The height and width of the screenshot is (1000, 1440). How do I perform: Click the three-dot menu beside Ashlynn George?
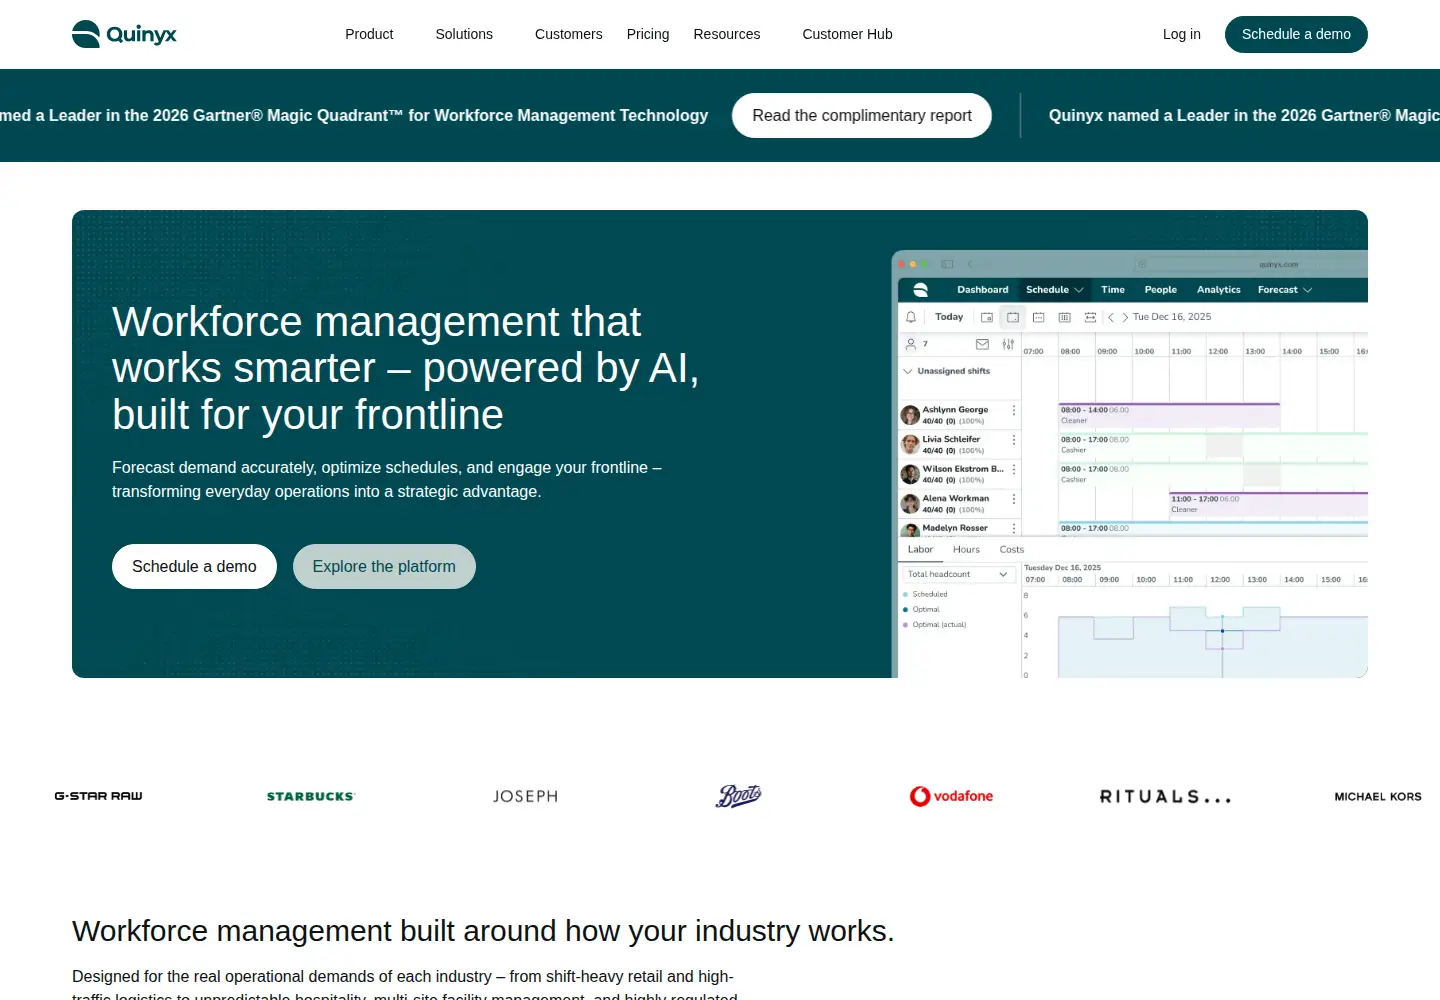pos(1014,411)
